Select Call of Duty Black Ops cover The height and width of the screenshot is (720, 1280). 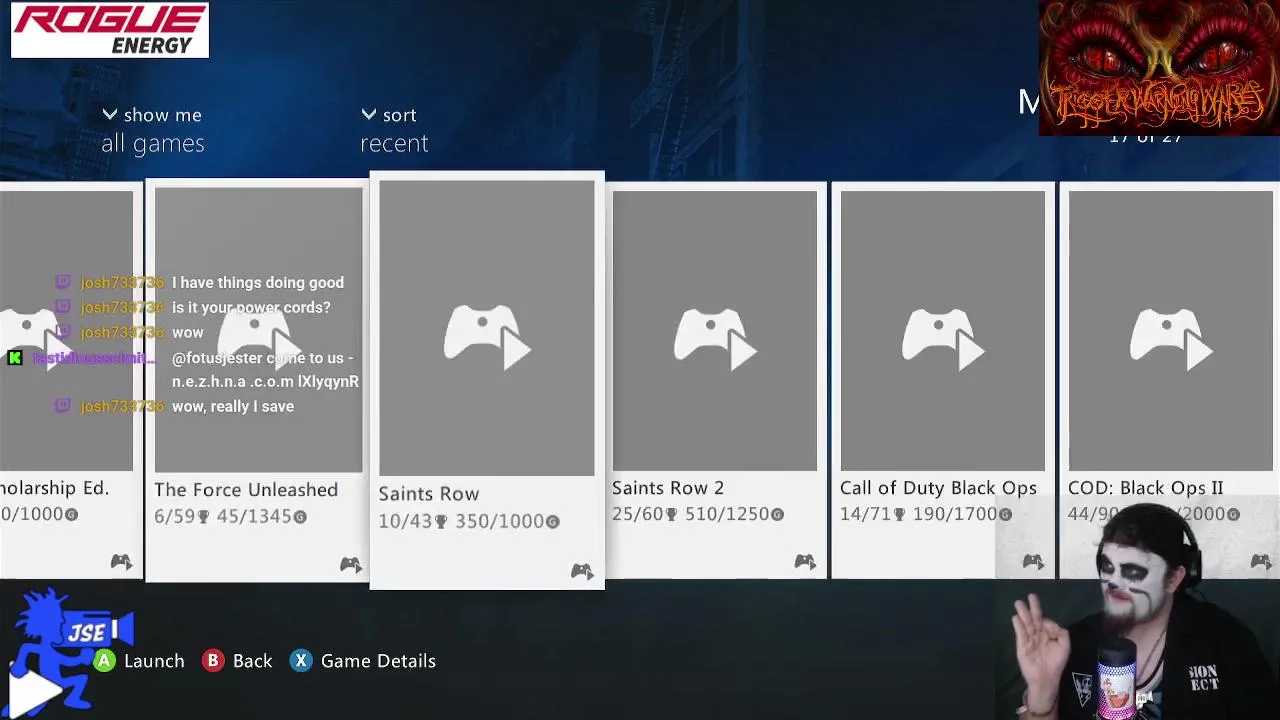[x=942, y=330]
